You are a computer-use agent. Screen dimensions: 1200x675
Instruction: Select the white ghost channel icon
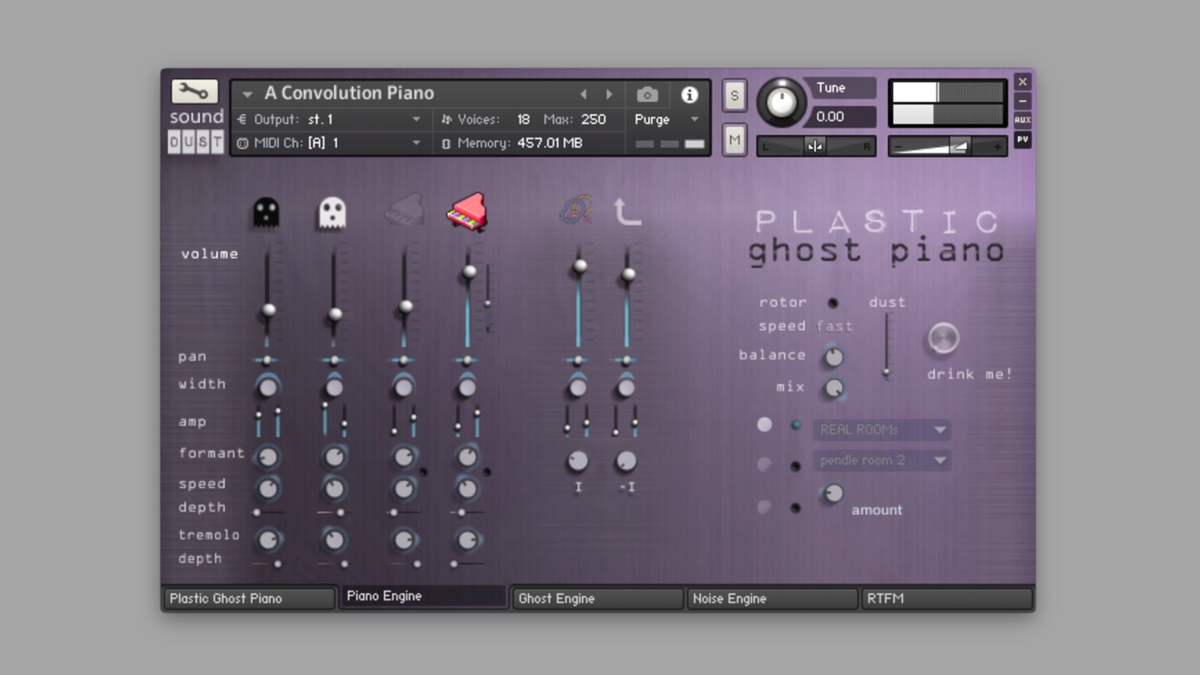point(332,212)
